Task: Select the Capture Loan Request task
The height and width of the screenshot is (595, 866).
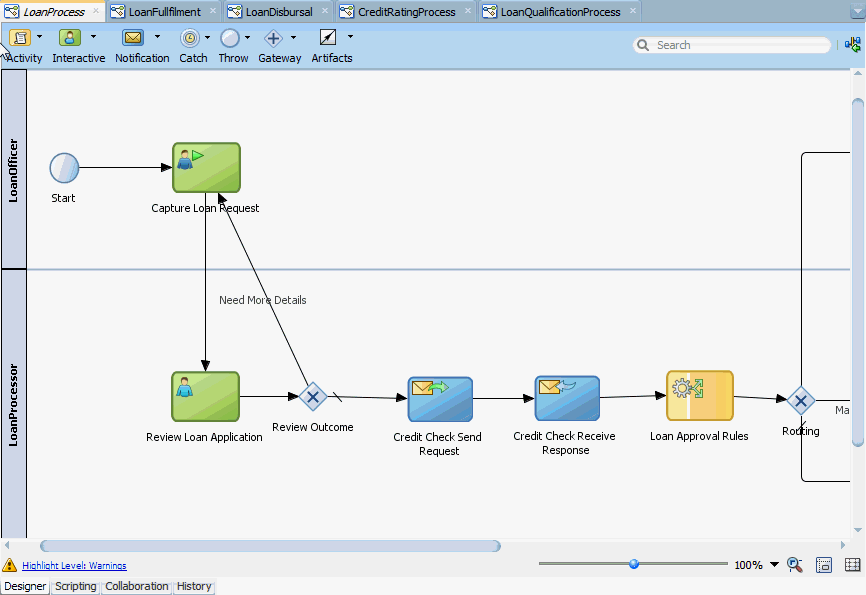Action: (x=207, y=167)
